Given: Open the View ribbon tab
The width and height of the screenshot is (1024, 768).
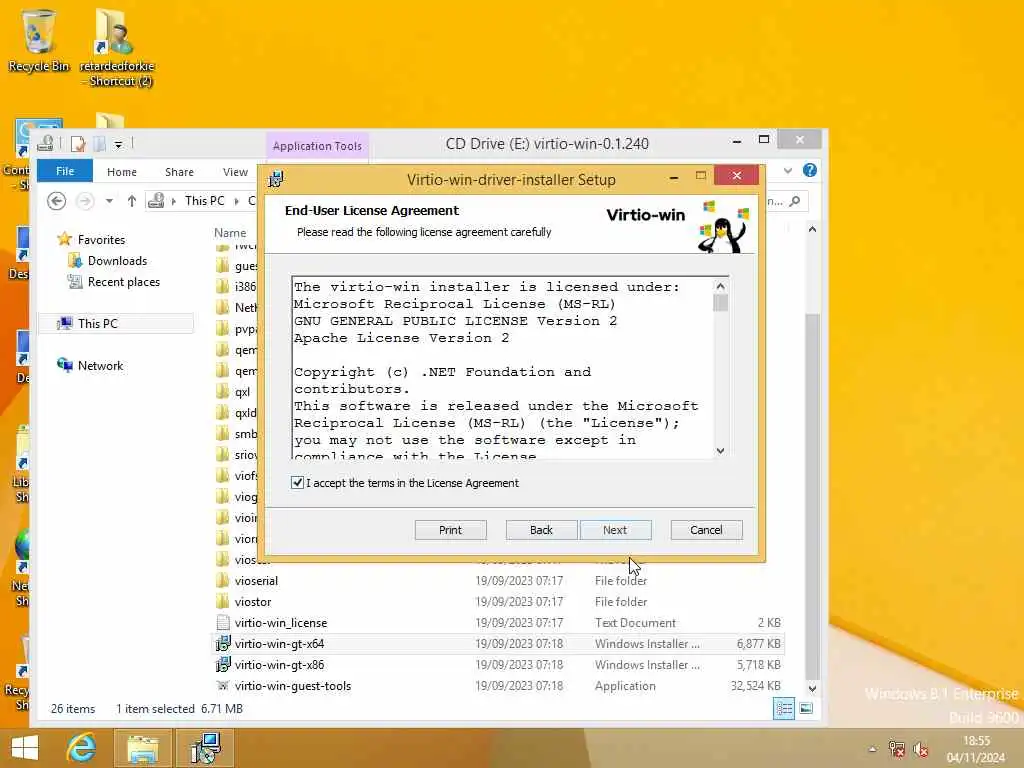Looking at the screenshot, I should [235, 172].
